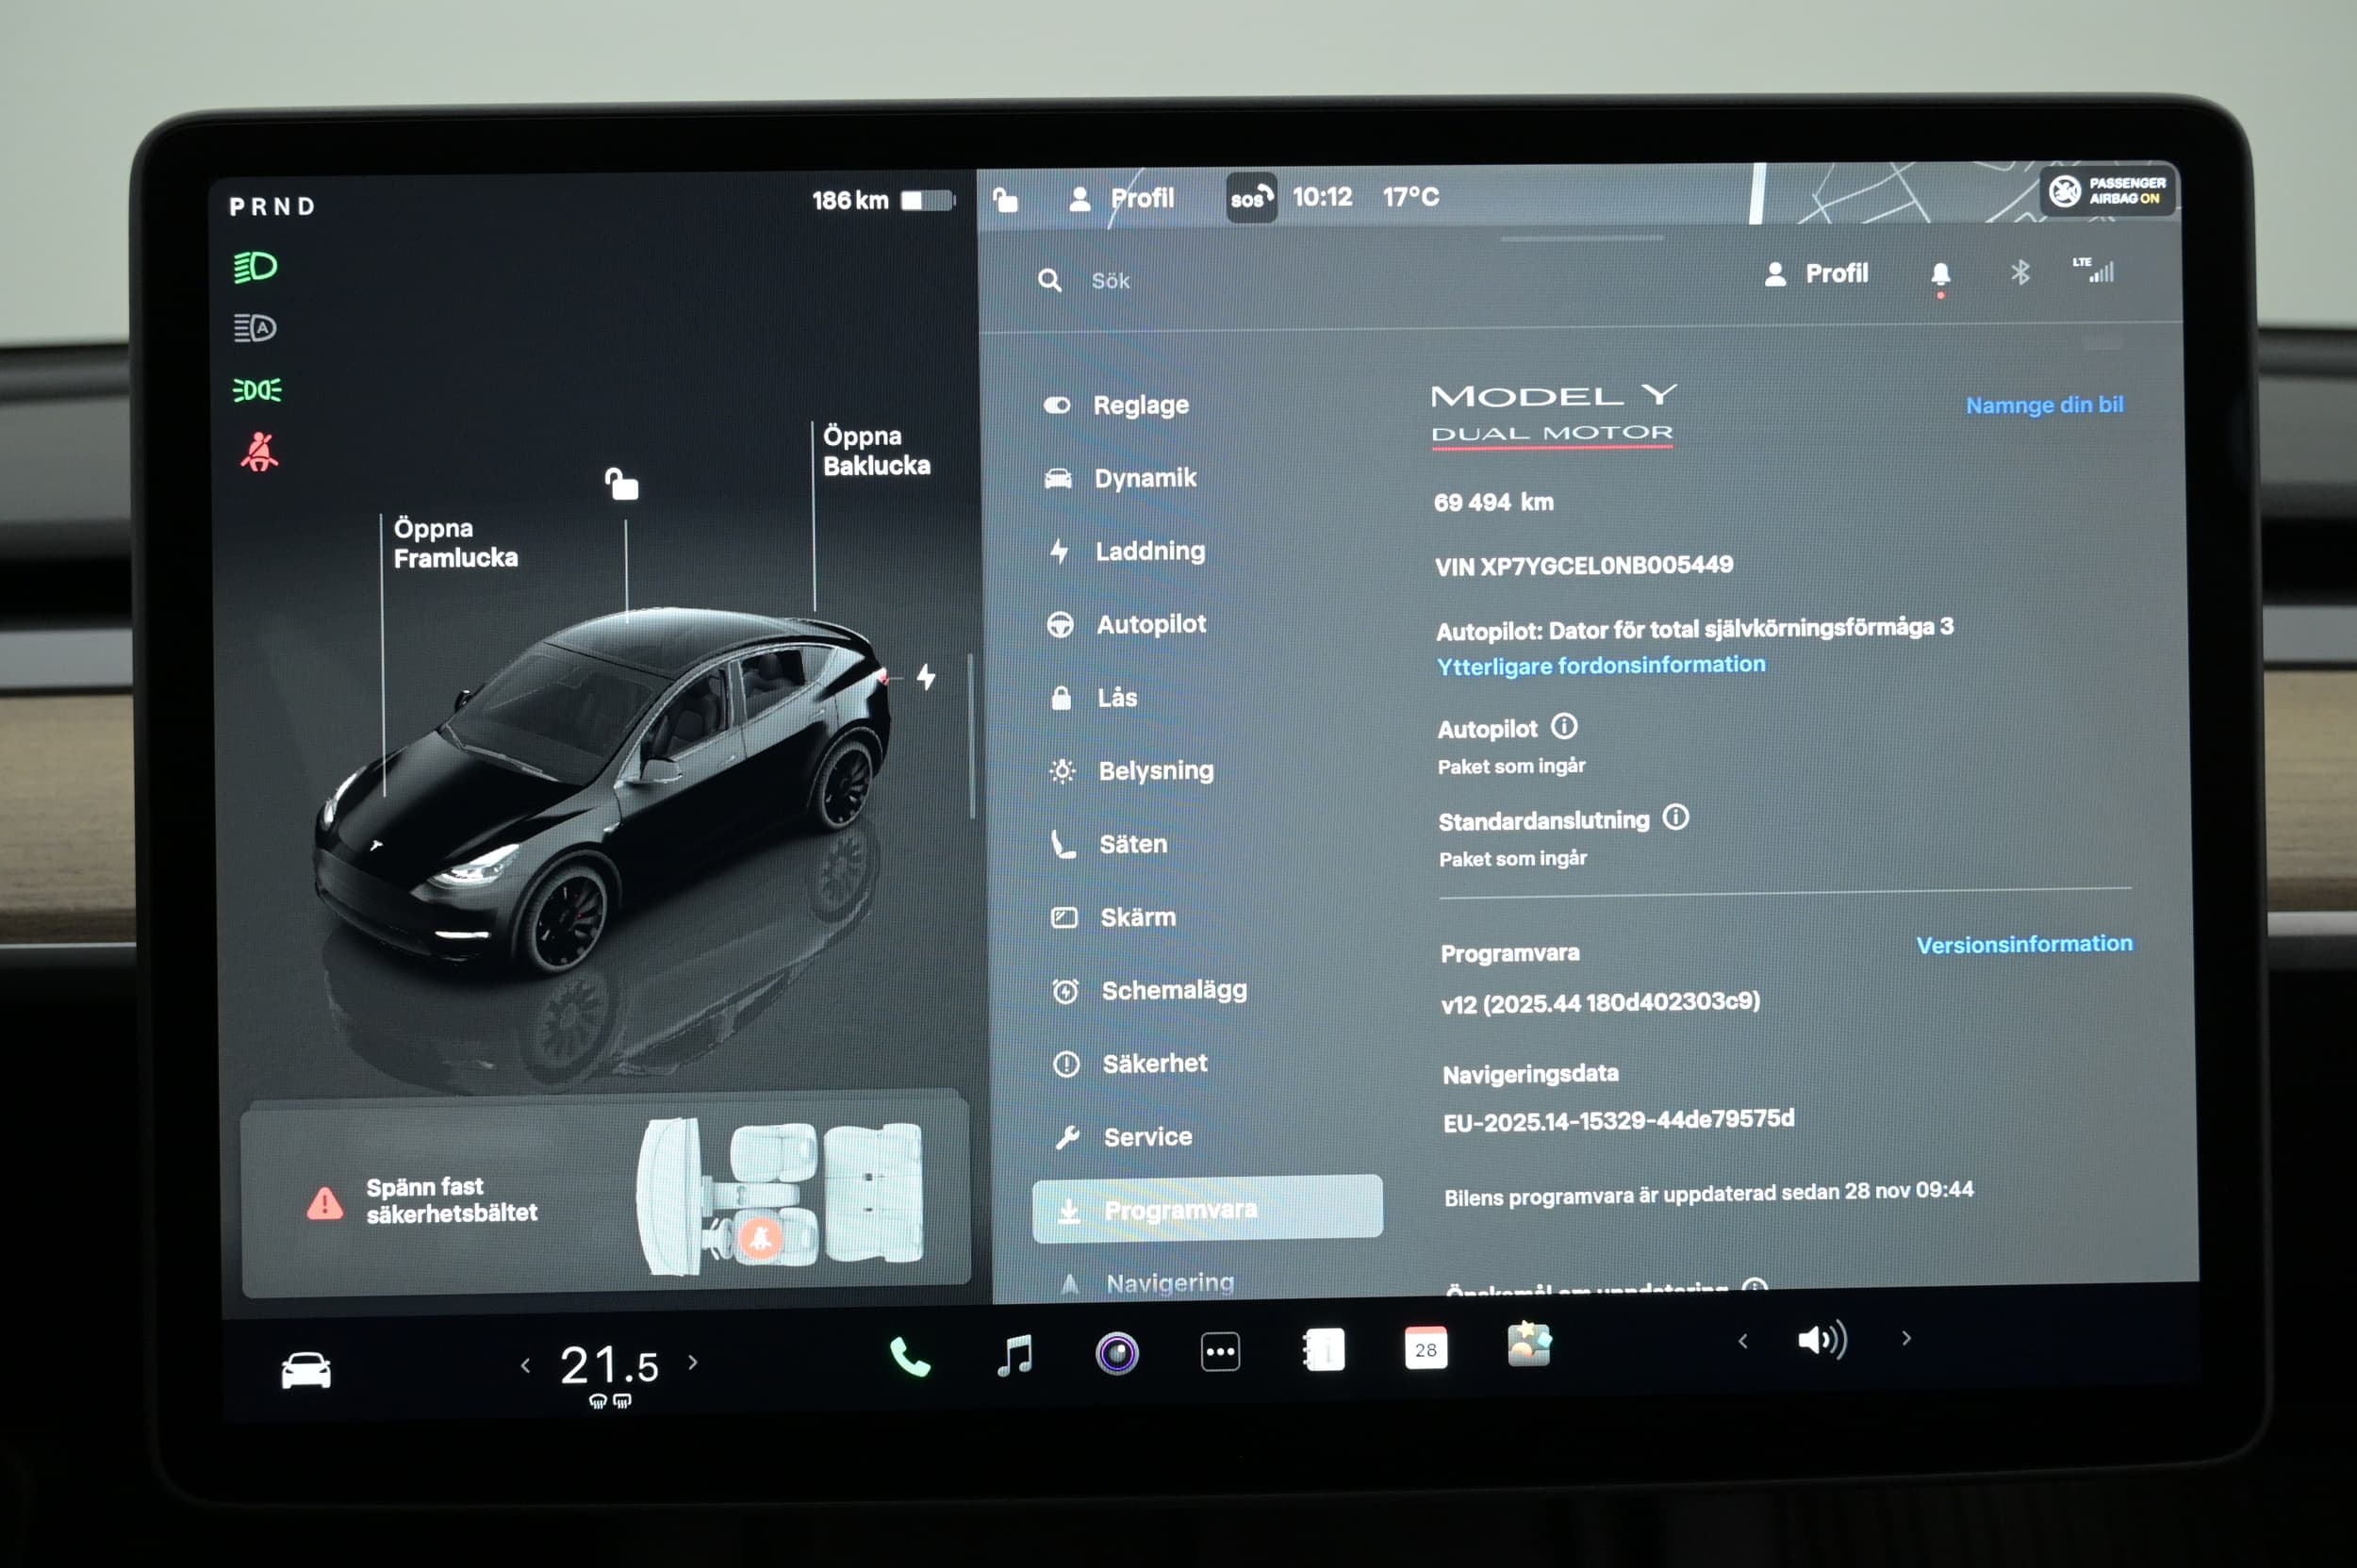Tap the Bluetooth icon
Image resolution: width=2357 pixels, height=1568 pixels.
pyautogui.click(x=2020, y=272)
